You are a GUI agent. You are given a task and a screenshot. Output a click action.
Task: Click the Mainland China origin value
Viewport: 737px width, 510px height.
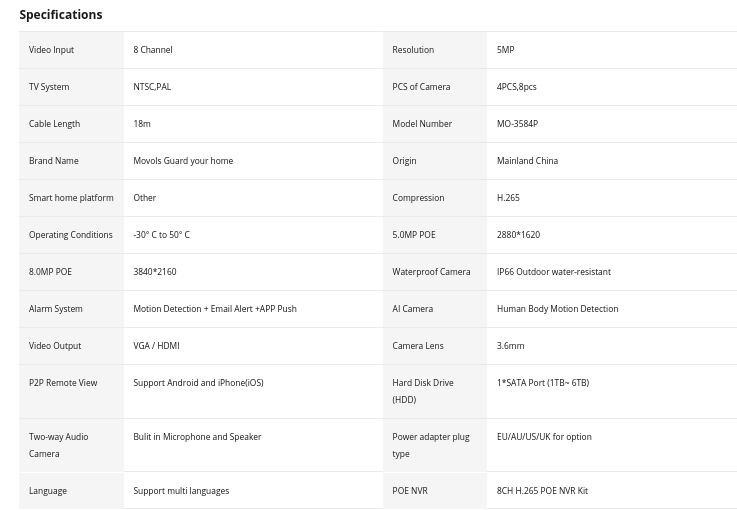[527, 161]
